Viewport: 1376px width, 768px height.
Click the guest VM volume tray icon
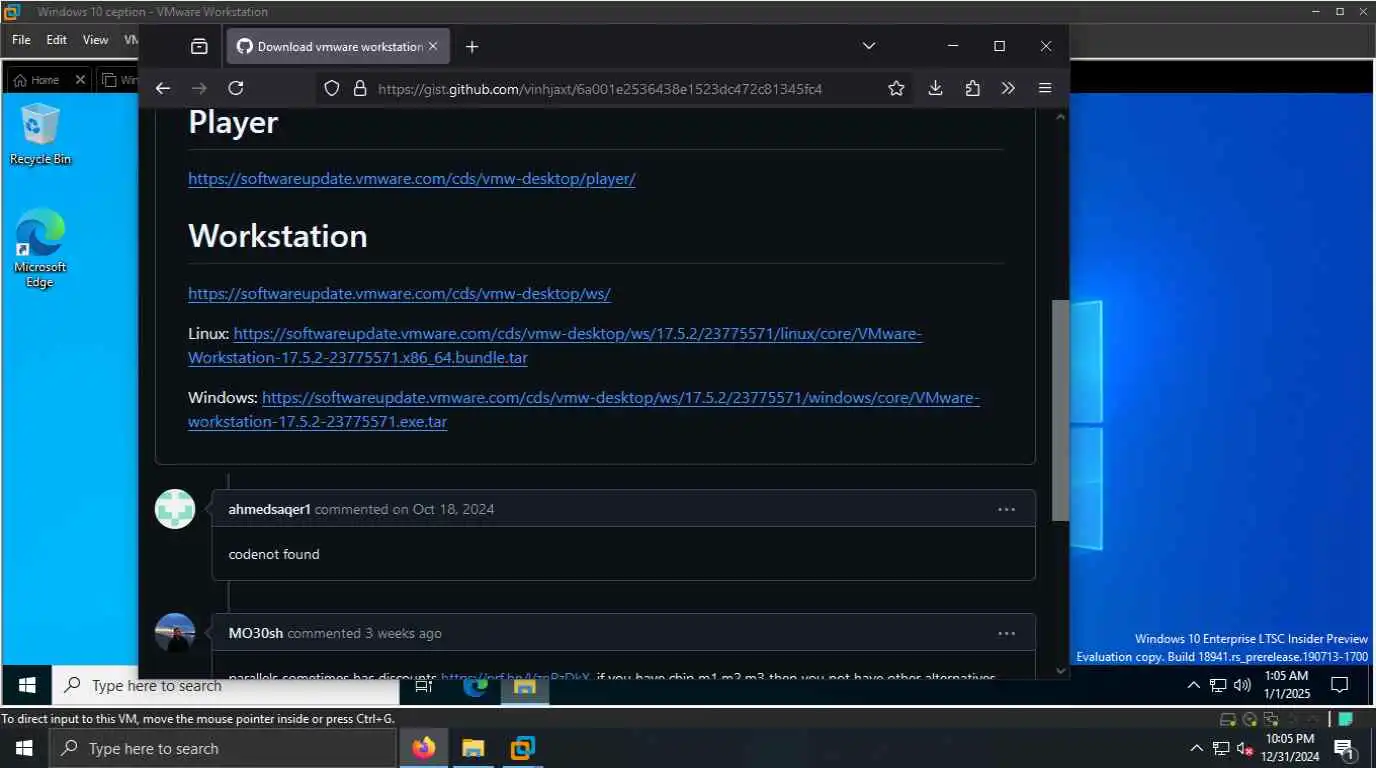(1242, 685)
